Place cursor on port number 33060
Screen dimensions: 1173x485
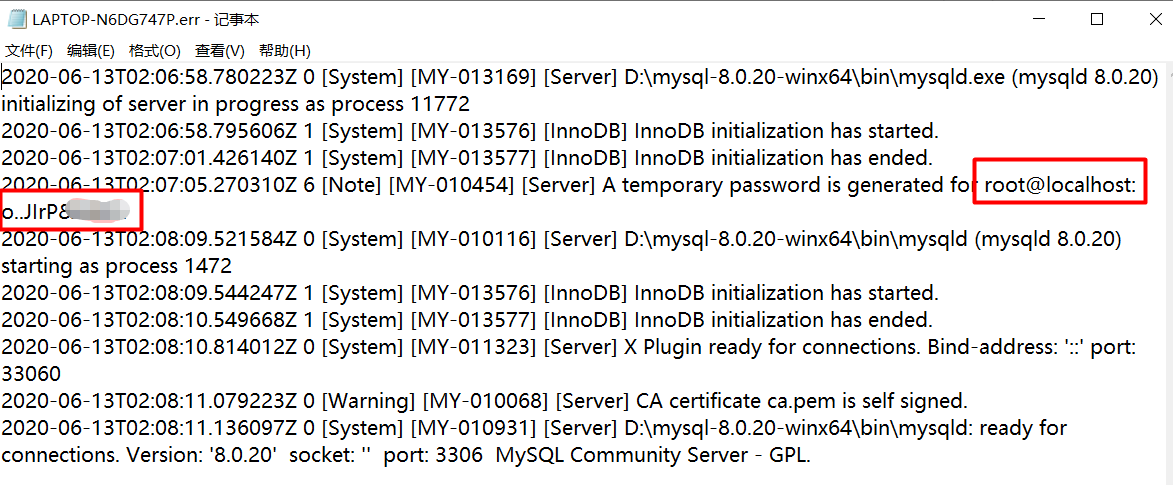pos(31,374)
